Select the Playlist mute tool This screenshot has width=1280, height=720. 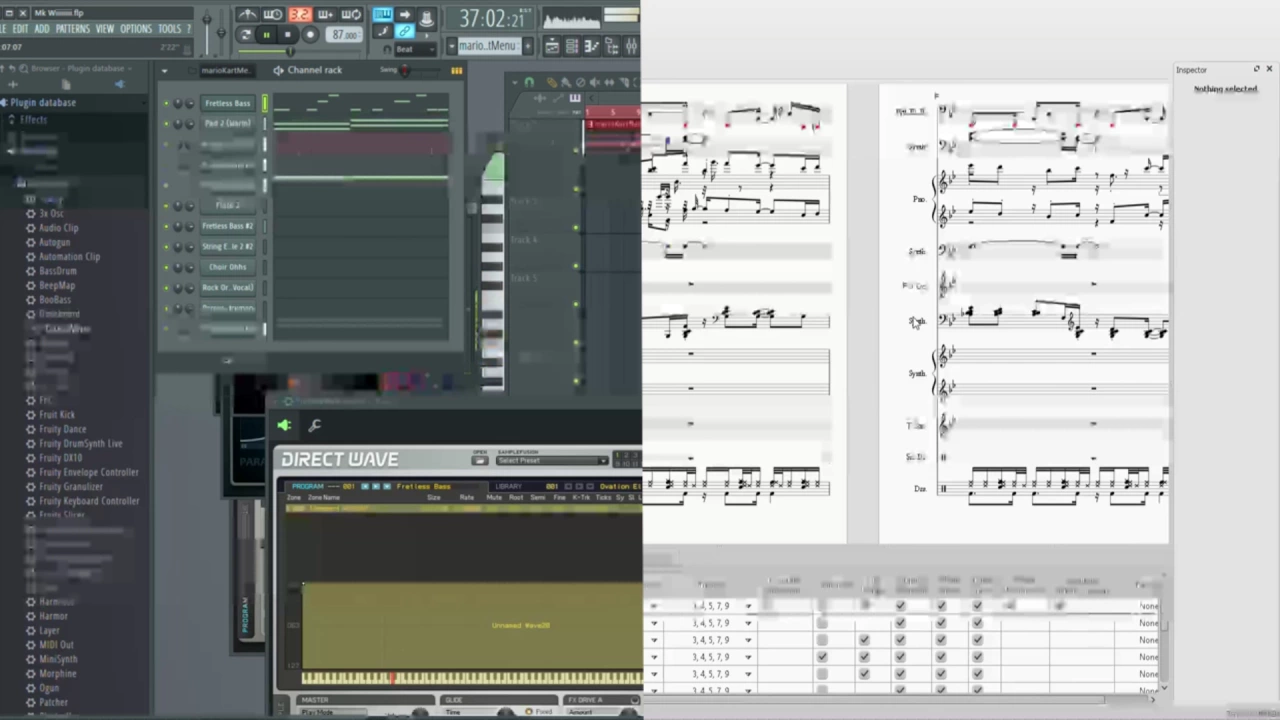coord(594,82)
